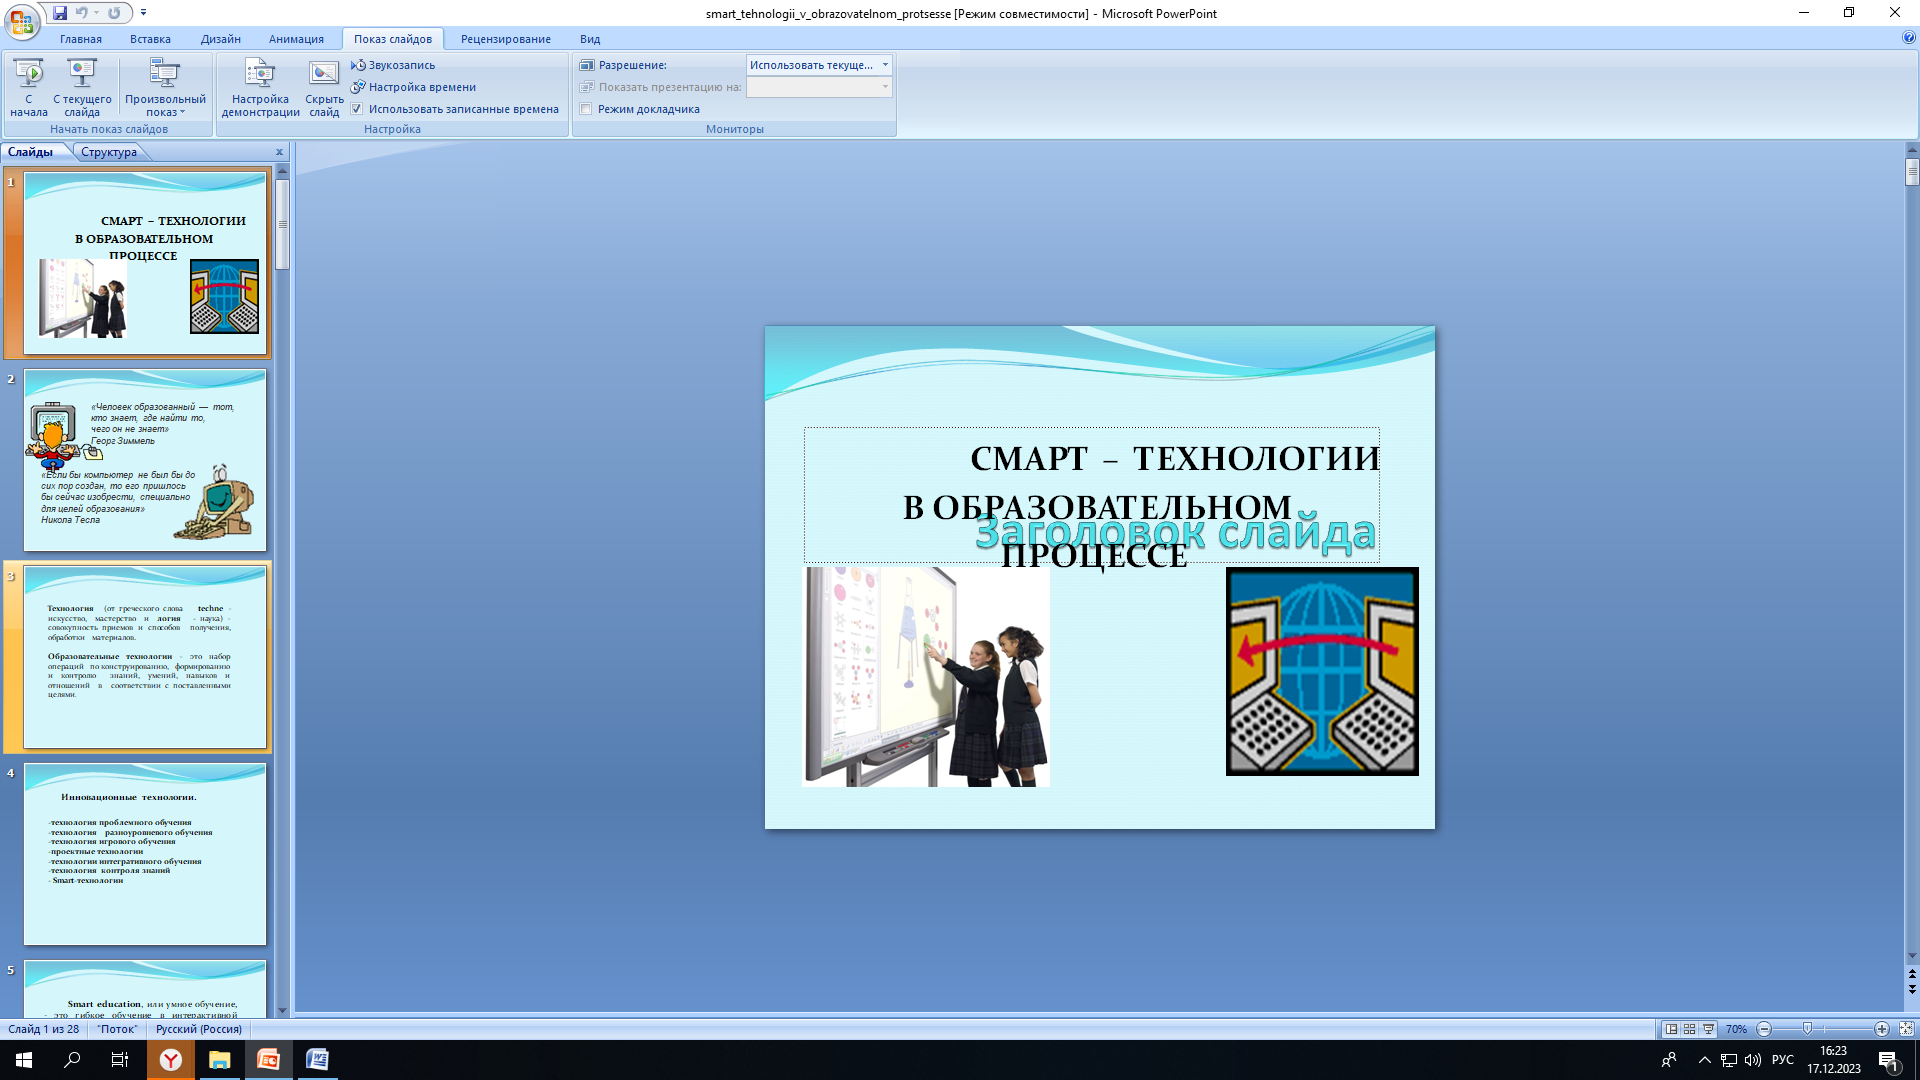The image size is (1920, 1080).
Task: Click the save icon in quick toolbar
Action: (60, 13)
